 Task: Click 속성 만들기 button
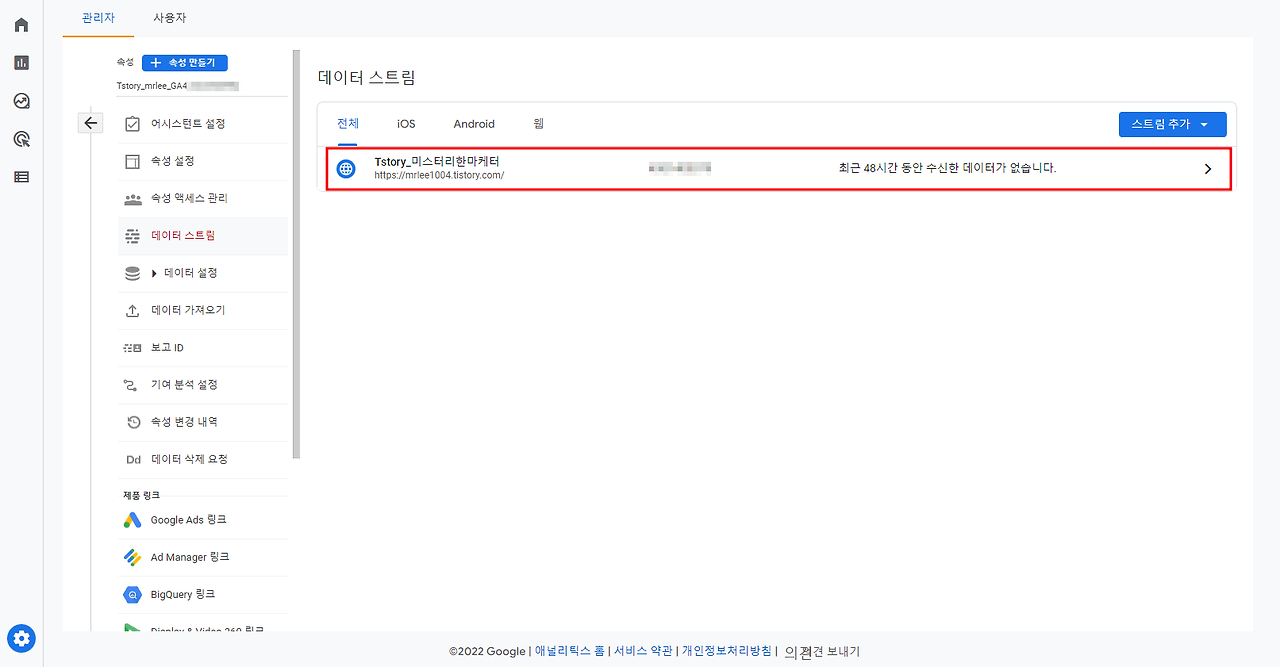point(185,63)
